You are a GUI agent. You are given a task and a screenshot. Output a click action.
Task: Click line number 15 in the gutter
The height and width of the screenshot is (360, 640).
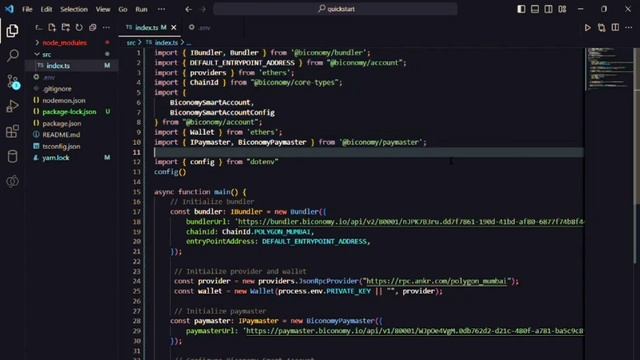137,192
